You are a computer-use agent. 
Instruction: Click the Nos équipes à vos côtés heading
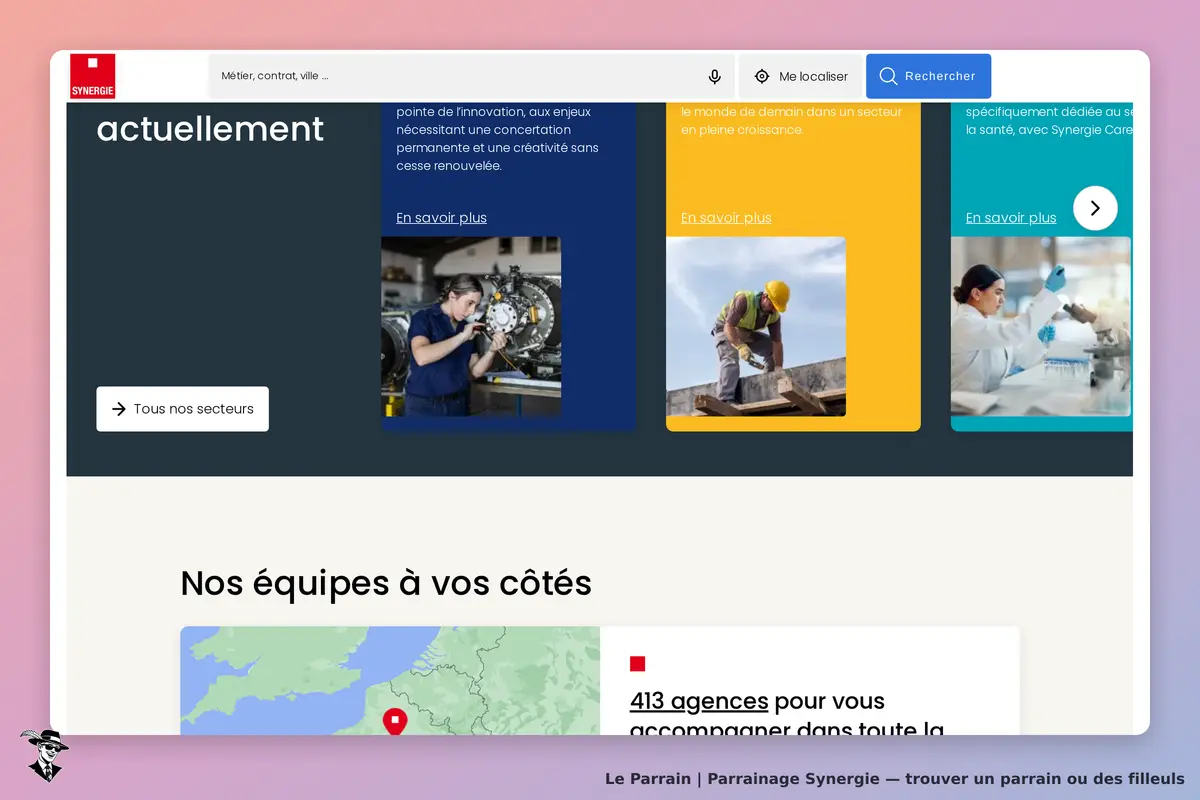point(386,583)
